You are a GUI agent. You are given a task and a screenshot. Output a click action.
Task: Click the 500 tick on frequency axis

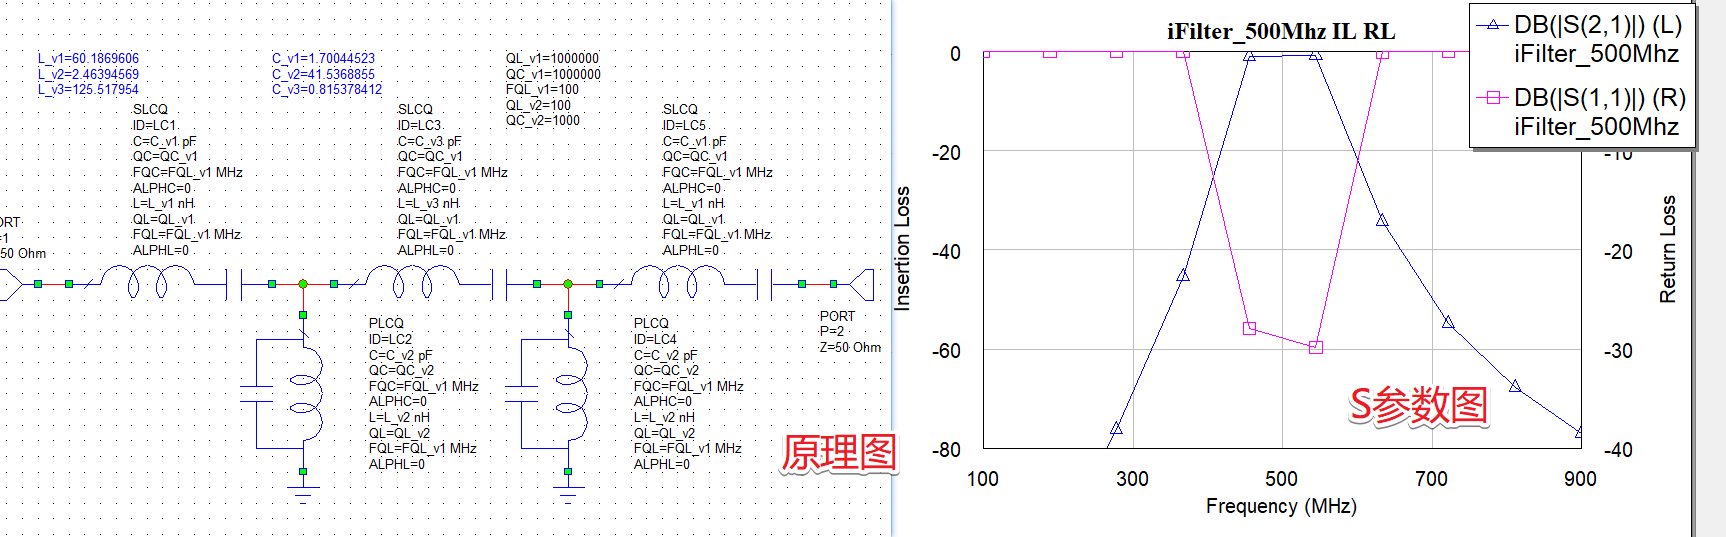(1281, 479)
